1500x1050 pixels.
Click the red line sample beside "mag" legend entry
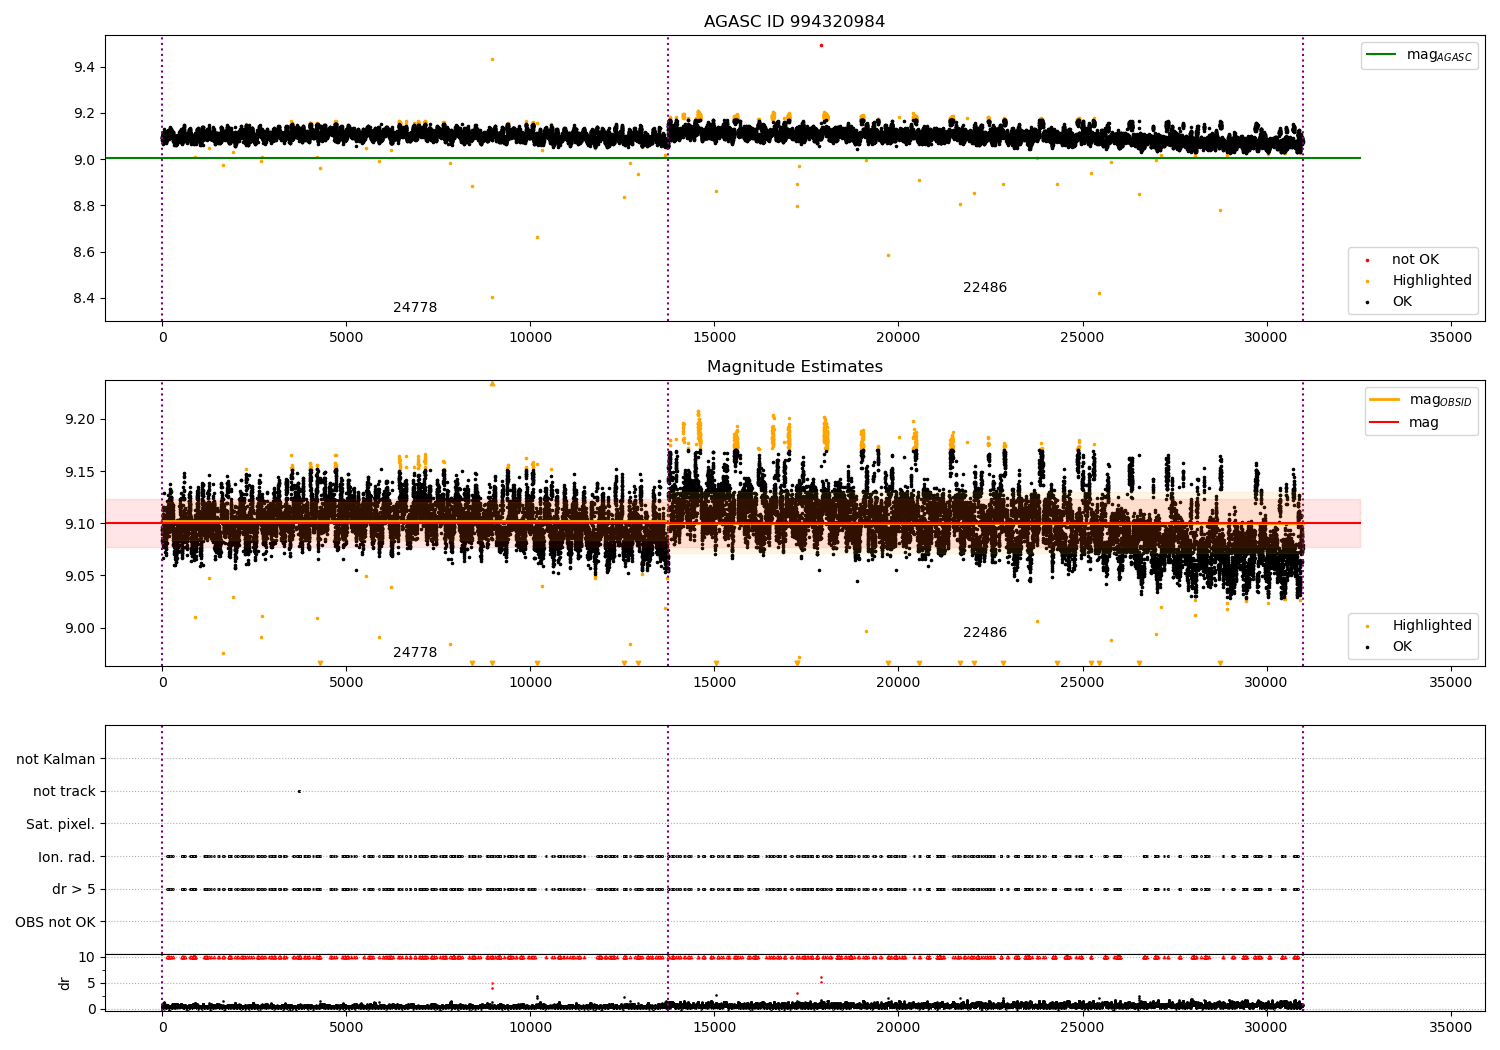(x=1385, y=423)
